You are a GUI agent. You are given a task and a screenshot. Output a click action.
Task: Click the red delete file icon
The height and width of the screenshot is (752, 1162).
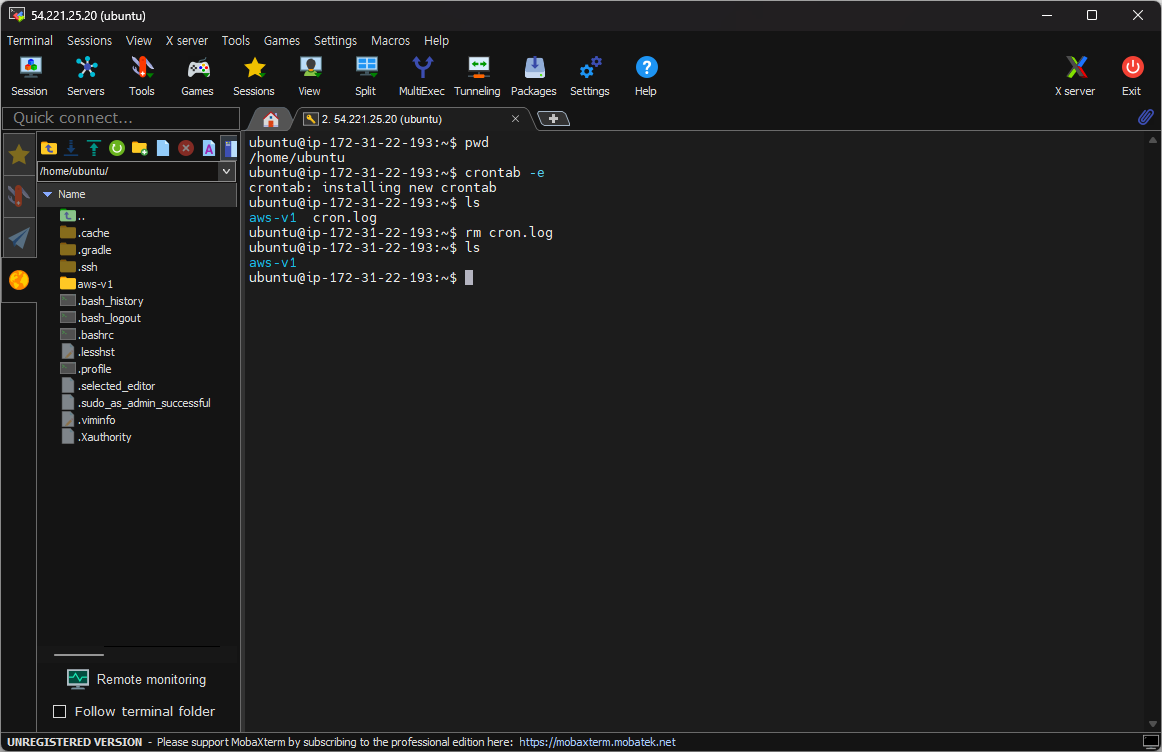186,148
